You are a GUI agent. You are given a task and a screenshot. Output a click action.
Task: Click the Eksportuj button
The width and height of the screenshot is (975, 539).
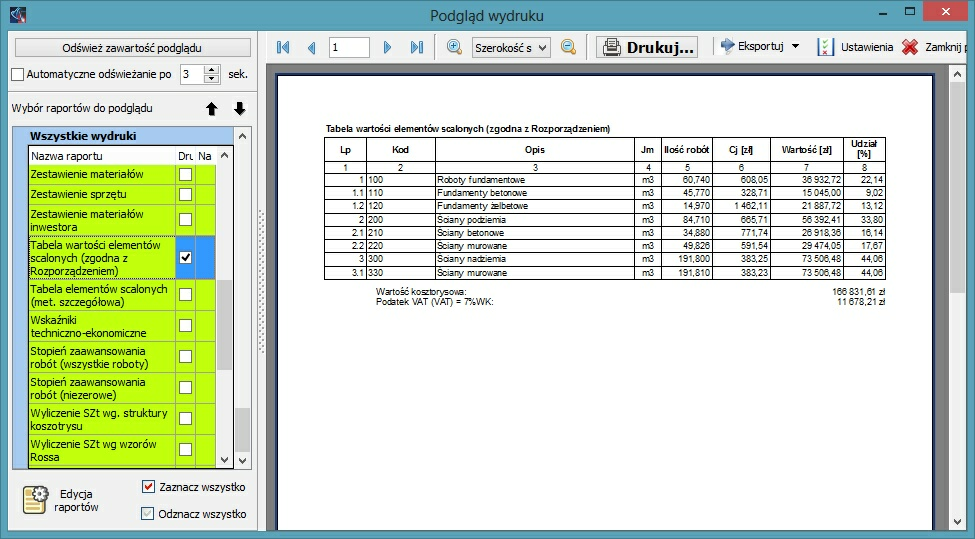coord(752,46)
